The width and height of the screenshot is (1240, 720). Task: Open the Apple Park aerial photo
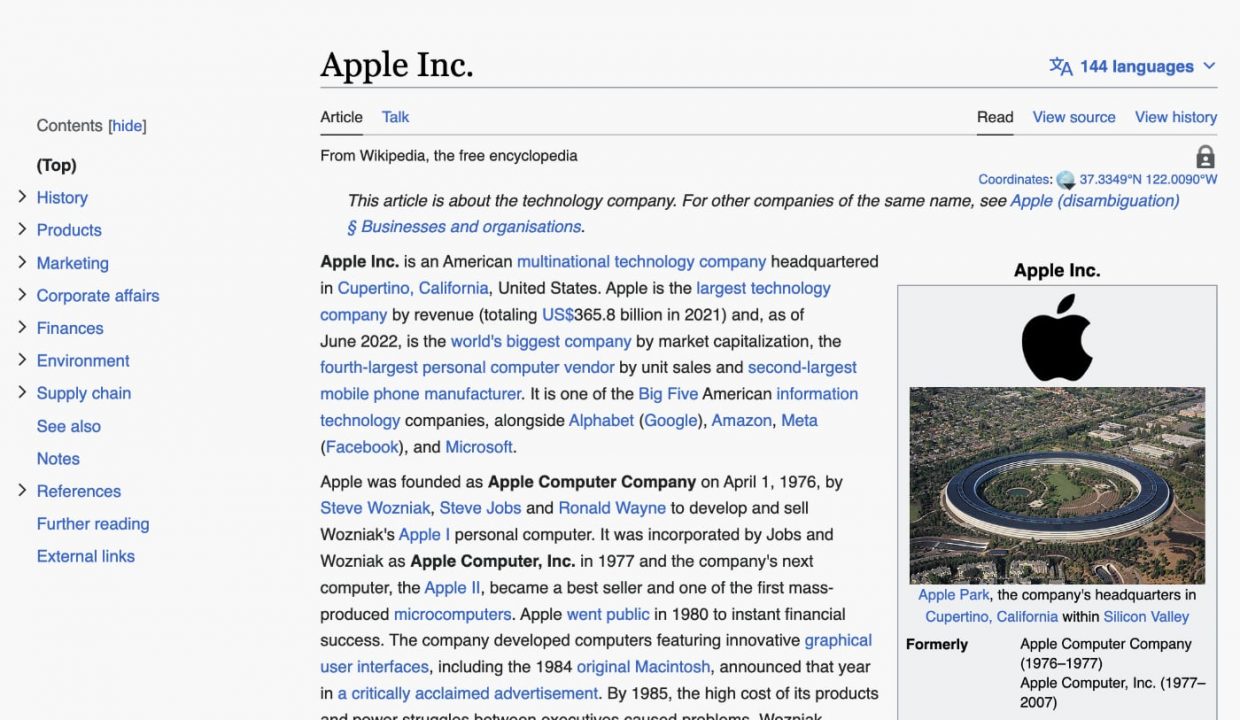pos(1057,485)
